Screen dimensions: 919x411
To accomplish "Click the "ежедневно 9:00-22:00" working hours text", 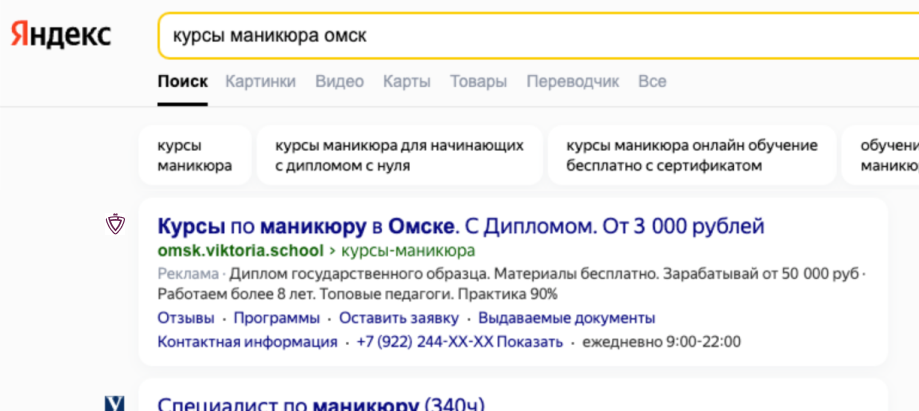I will (x=661, y=342).
